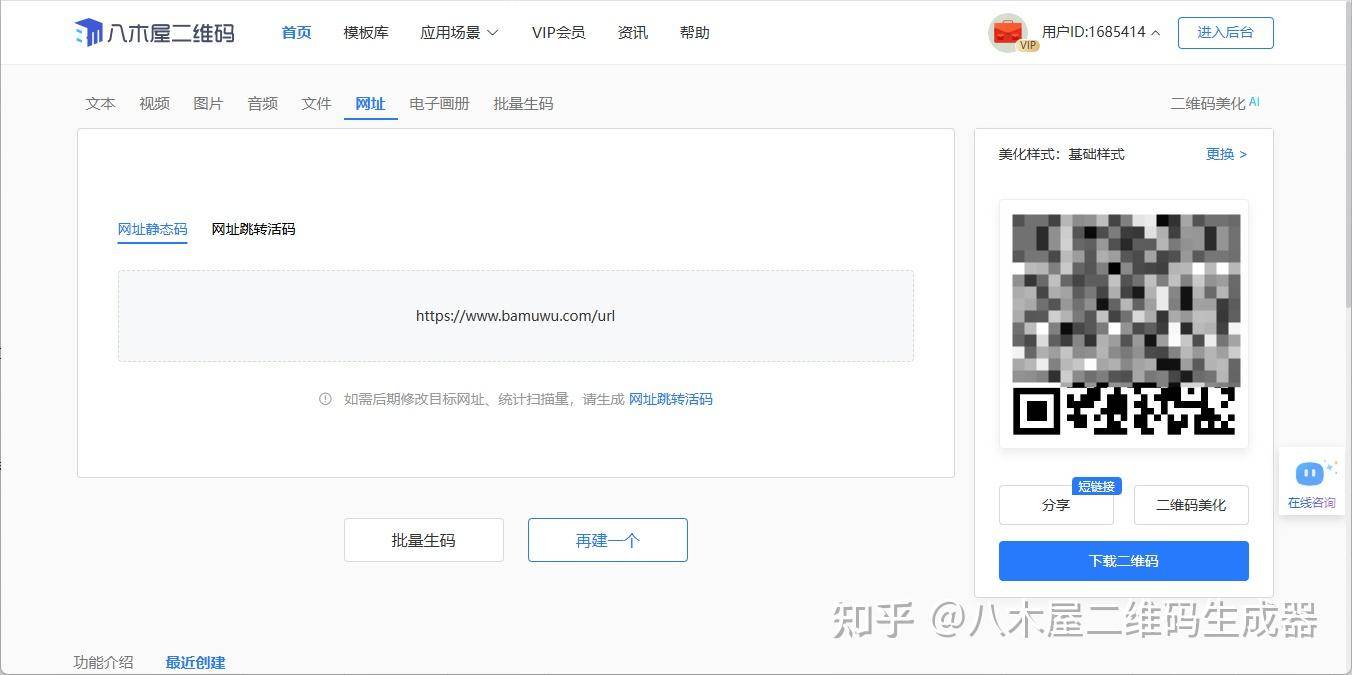The image size is (1352, 675).
Task: Open the 最近创建 tab at bottom
Action: point(196,662)
